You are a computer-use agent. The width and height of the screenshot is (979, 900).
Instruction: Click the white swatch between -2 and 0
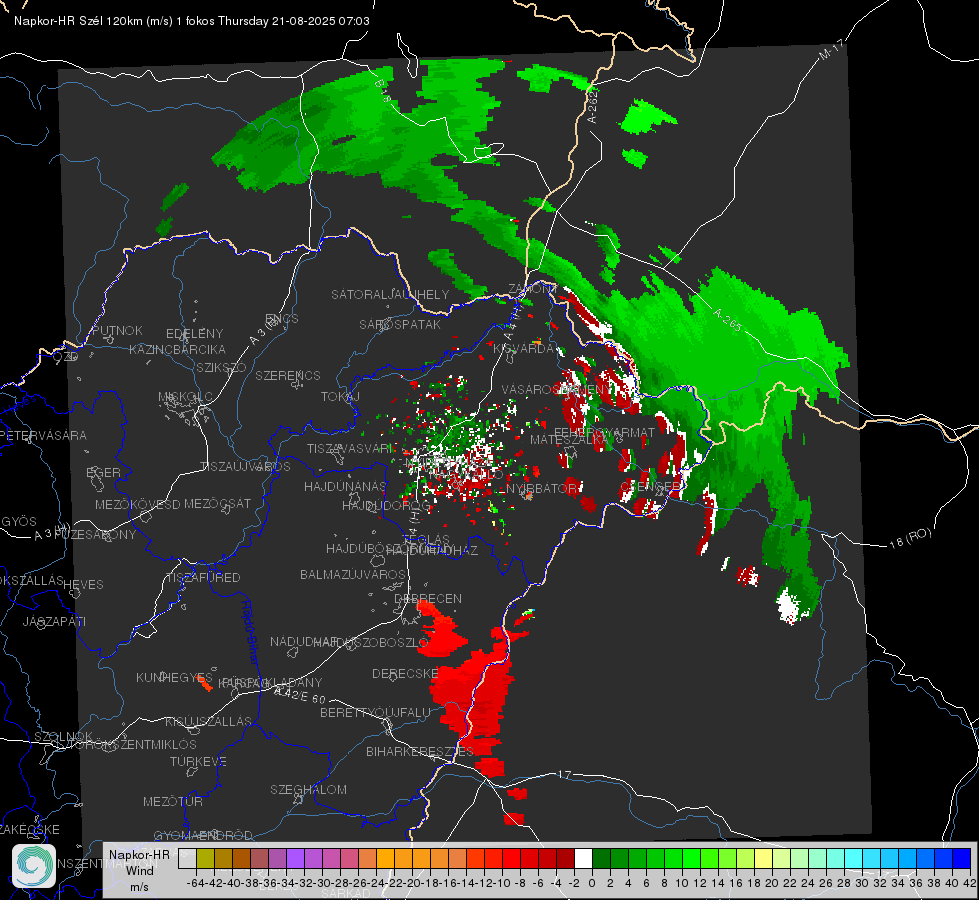click(x=583, y=858)
